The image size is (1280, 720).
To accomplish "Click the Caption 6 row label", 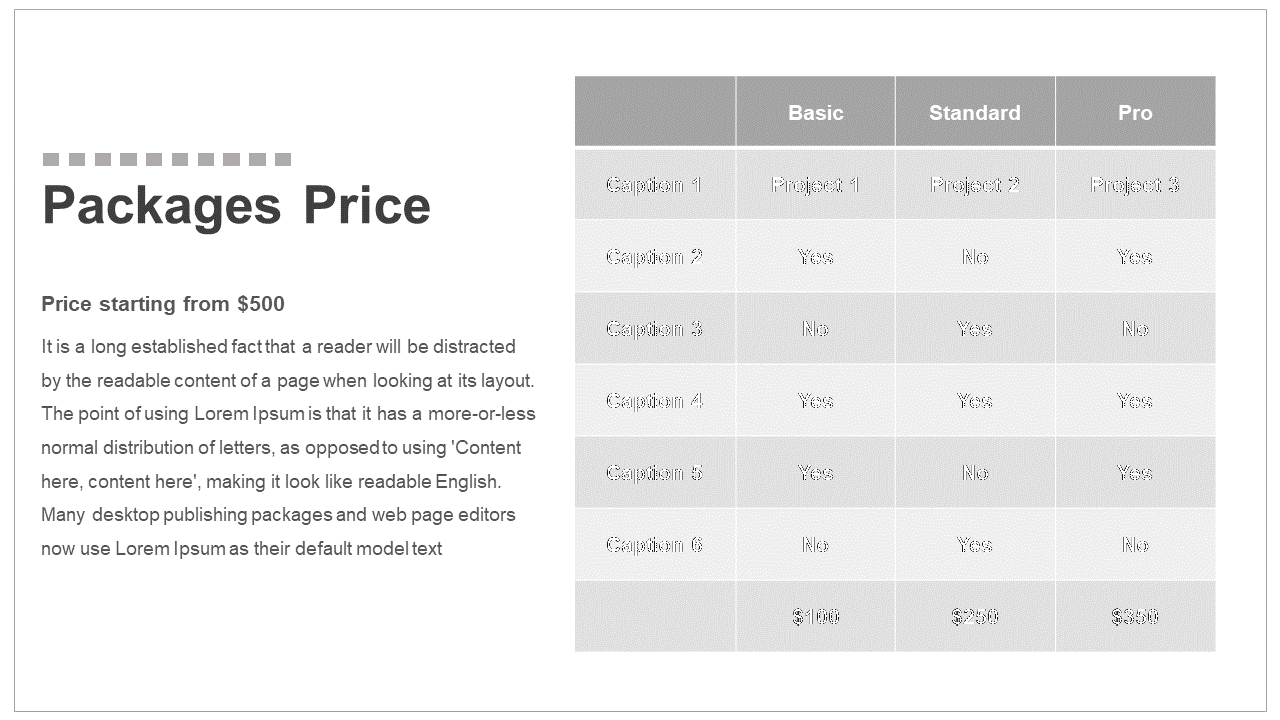I will [654, 545].
